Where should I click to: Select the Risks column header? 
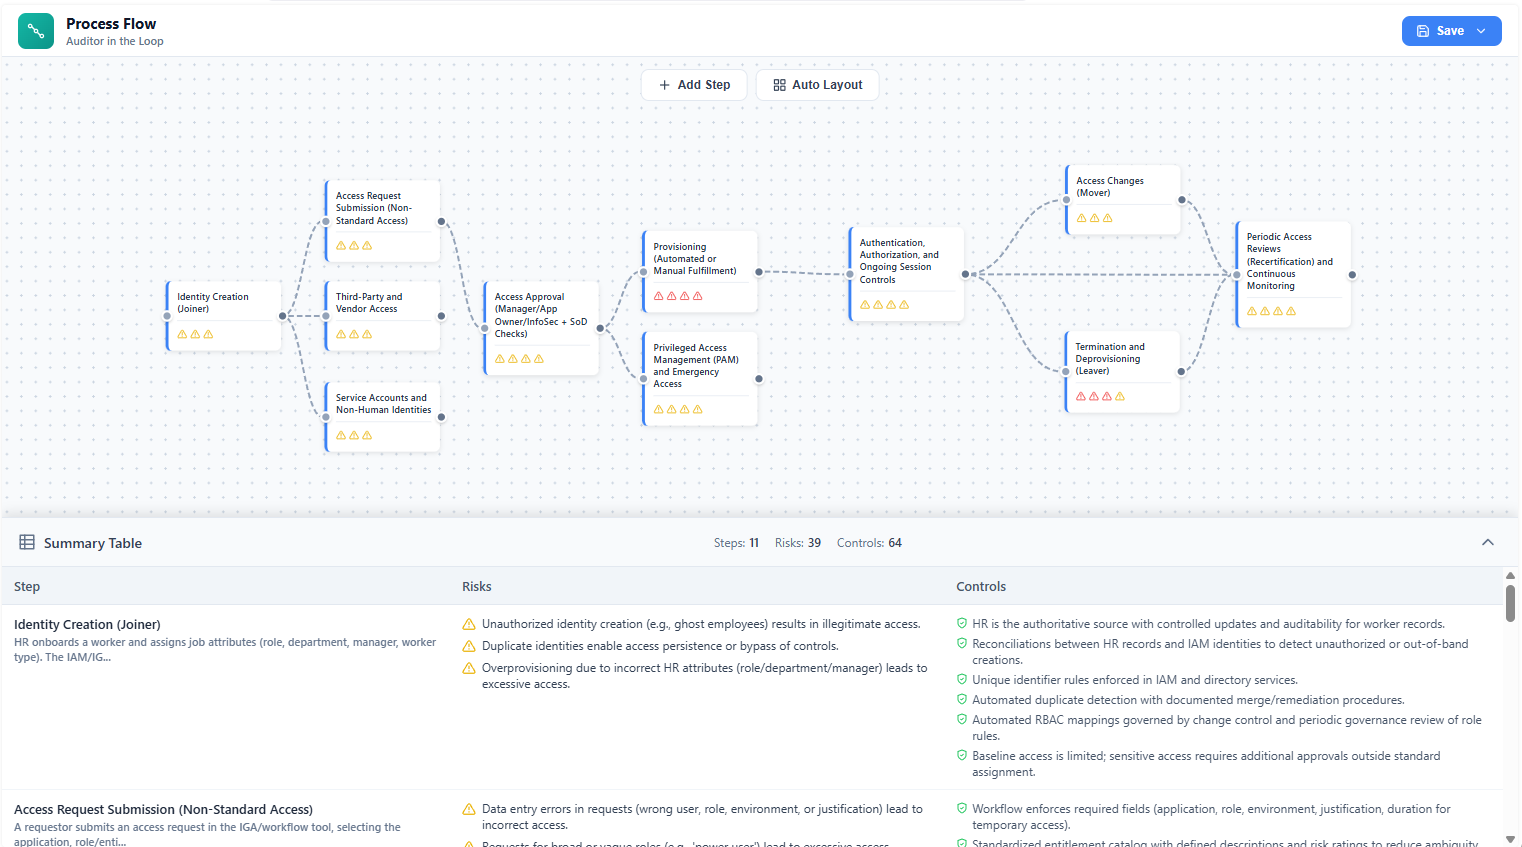coord(477,586)
